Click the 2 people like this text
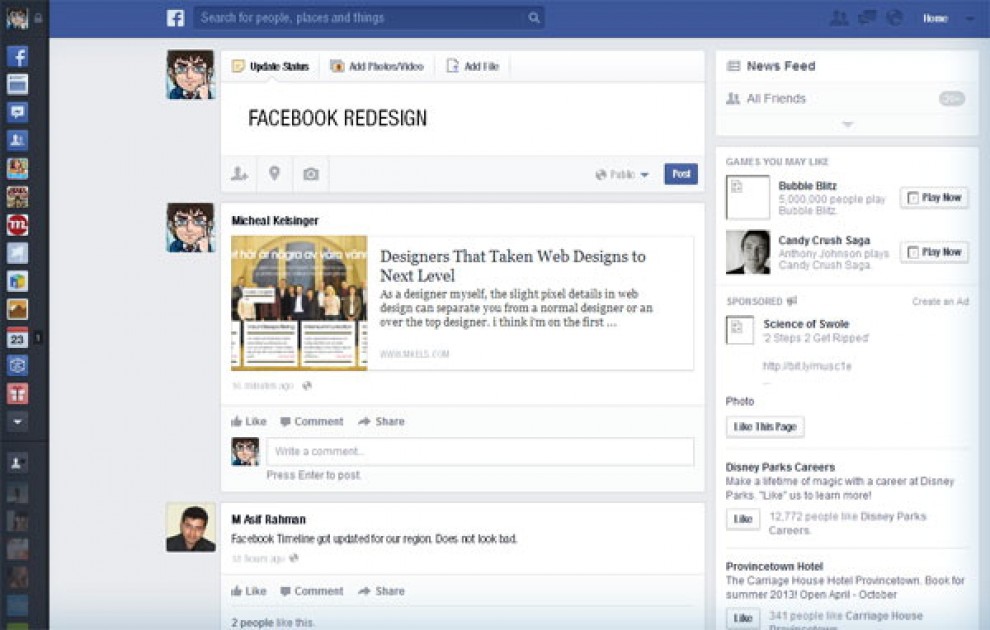 (x=273, y=622)
